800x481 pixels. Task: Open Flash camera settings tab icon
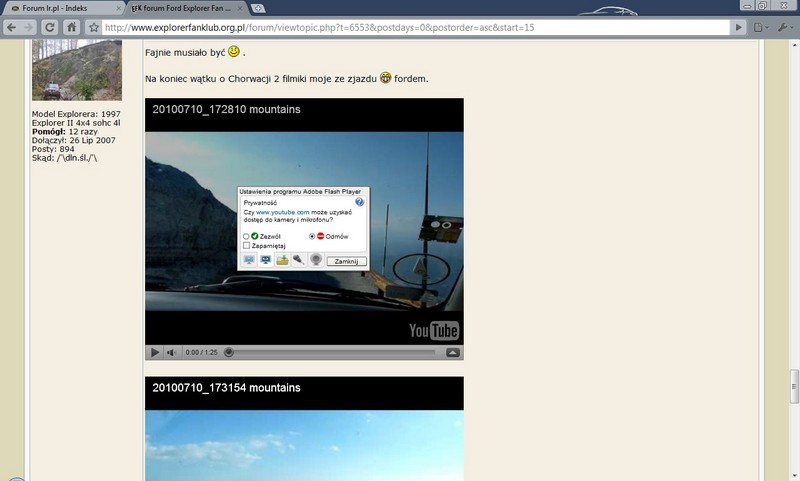[x=315, y=260]
